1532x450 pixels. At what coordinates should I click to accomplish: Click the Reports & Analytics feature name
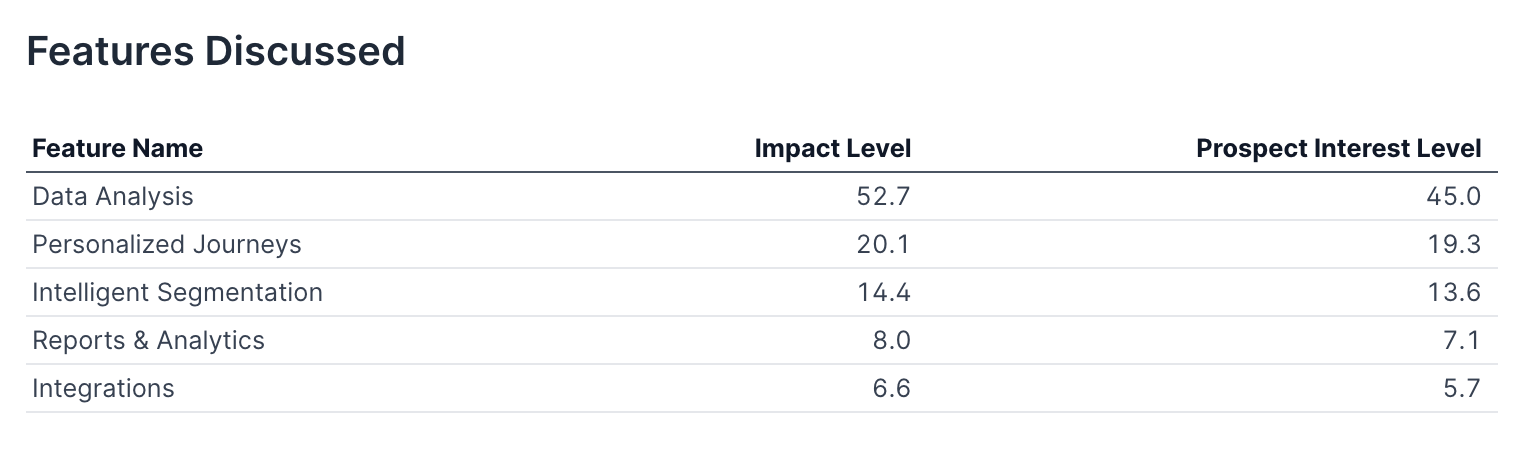pyautogui.click(x=148, y=341)
